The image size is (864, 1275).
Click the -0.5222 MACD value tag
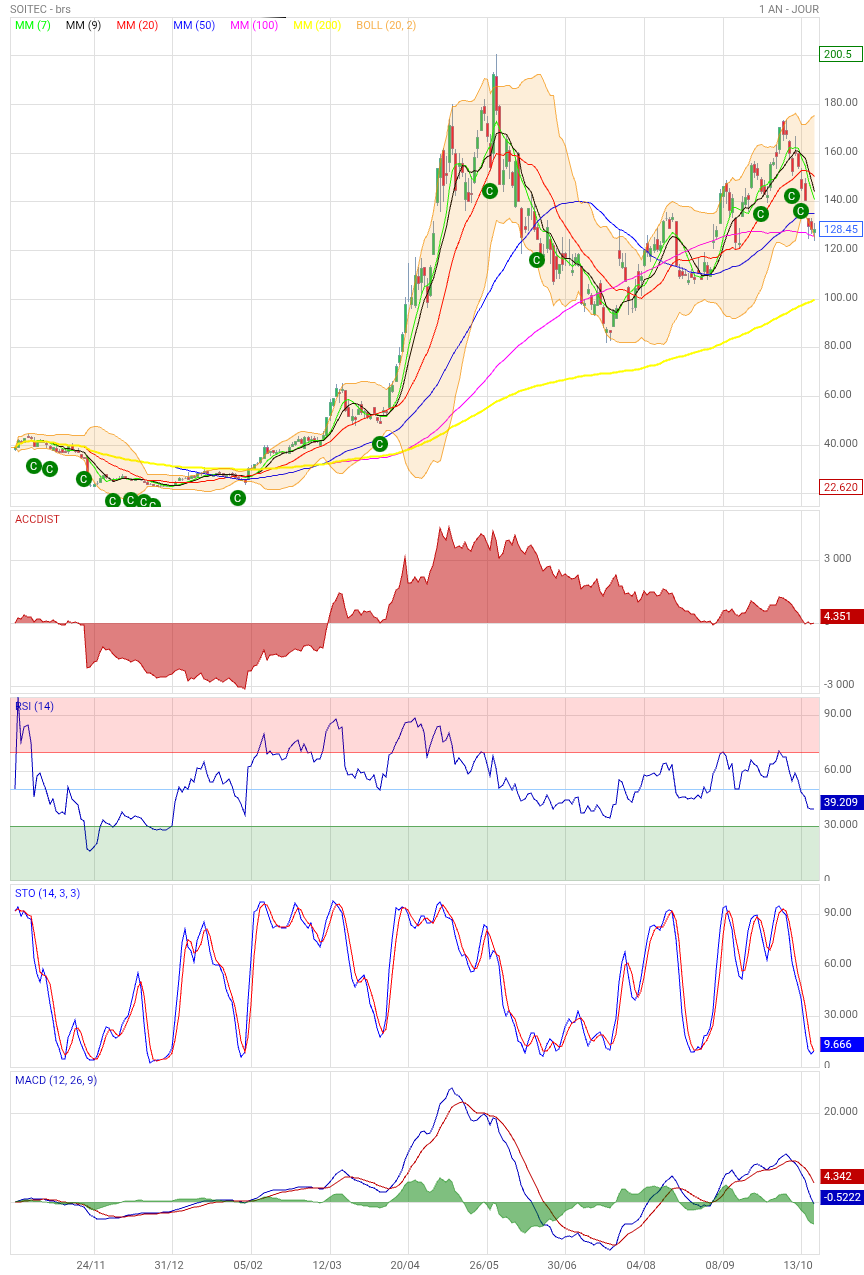coord(841,1197)
